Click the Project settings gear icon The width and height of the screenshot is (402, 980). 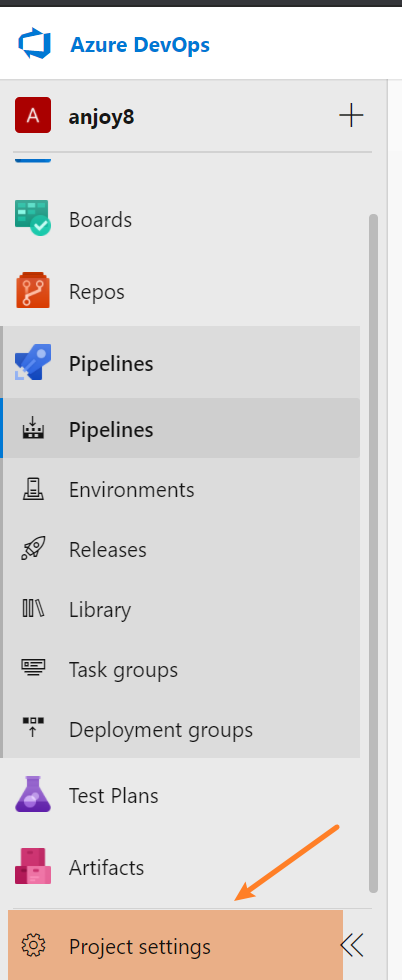pyautogui.click(x=33, y=945)
